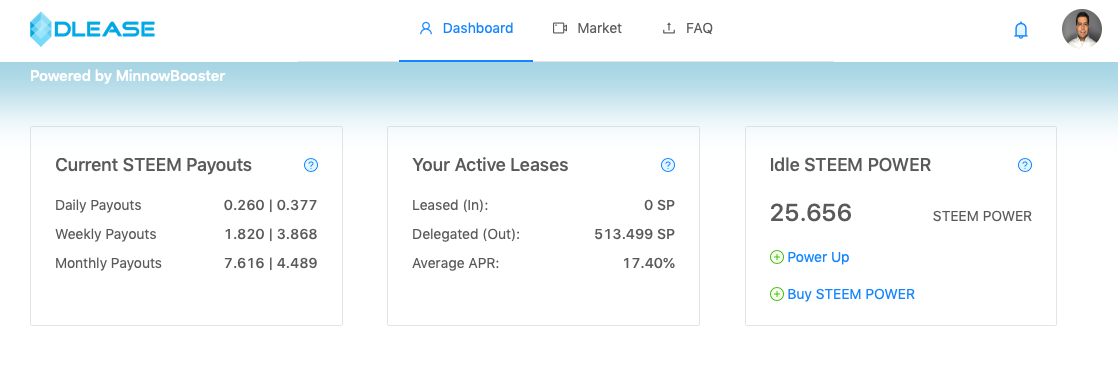Click help icon beside Your Active Leases
Screen dimensions: 1118x365
pyautogui.click(x=668, y=165)
